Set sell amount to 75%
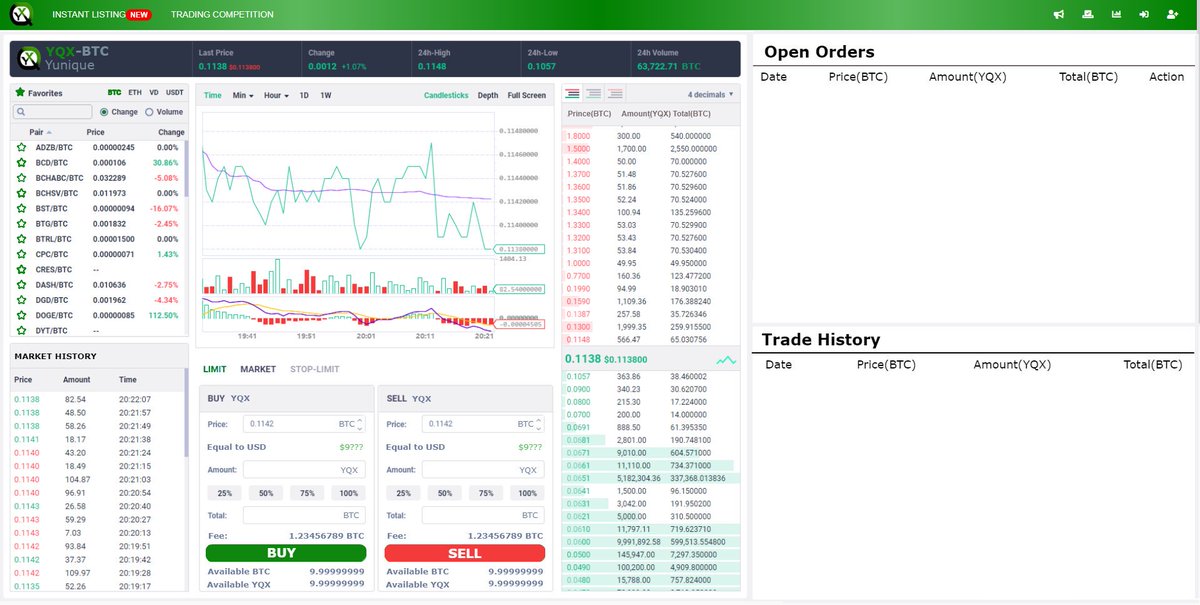The width and height of the screenshot is (1200, 605). (486, 493)
